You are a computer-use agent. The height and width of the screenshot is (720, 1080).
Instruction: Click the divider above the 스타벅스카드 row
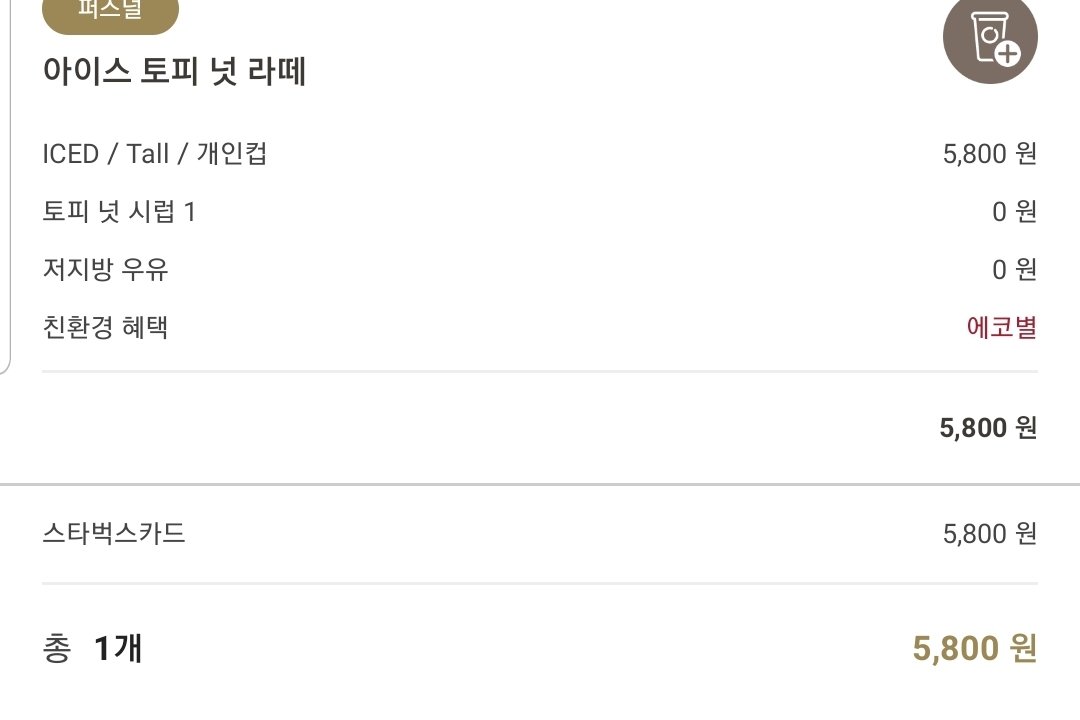[x=540, y=484]
